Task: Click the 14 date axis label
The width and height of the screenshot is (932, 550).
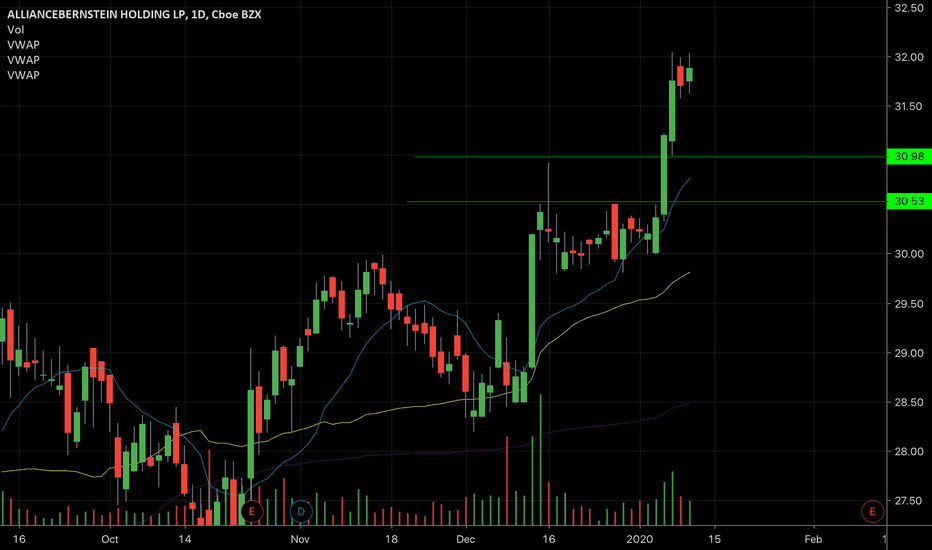Action: [x=185, y=539]
